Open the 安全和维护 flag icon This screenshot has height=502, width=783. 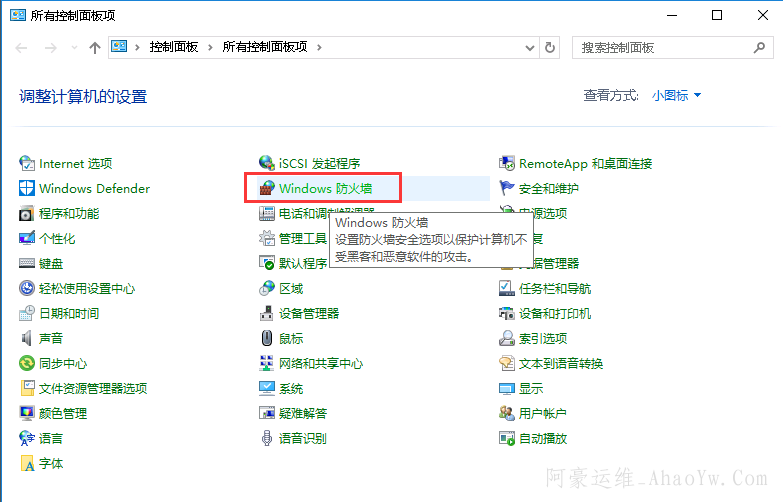click(x=507, y=188)
